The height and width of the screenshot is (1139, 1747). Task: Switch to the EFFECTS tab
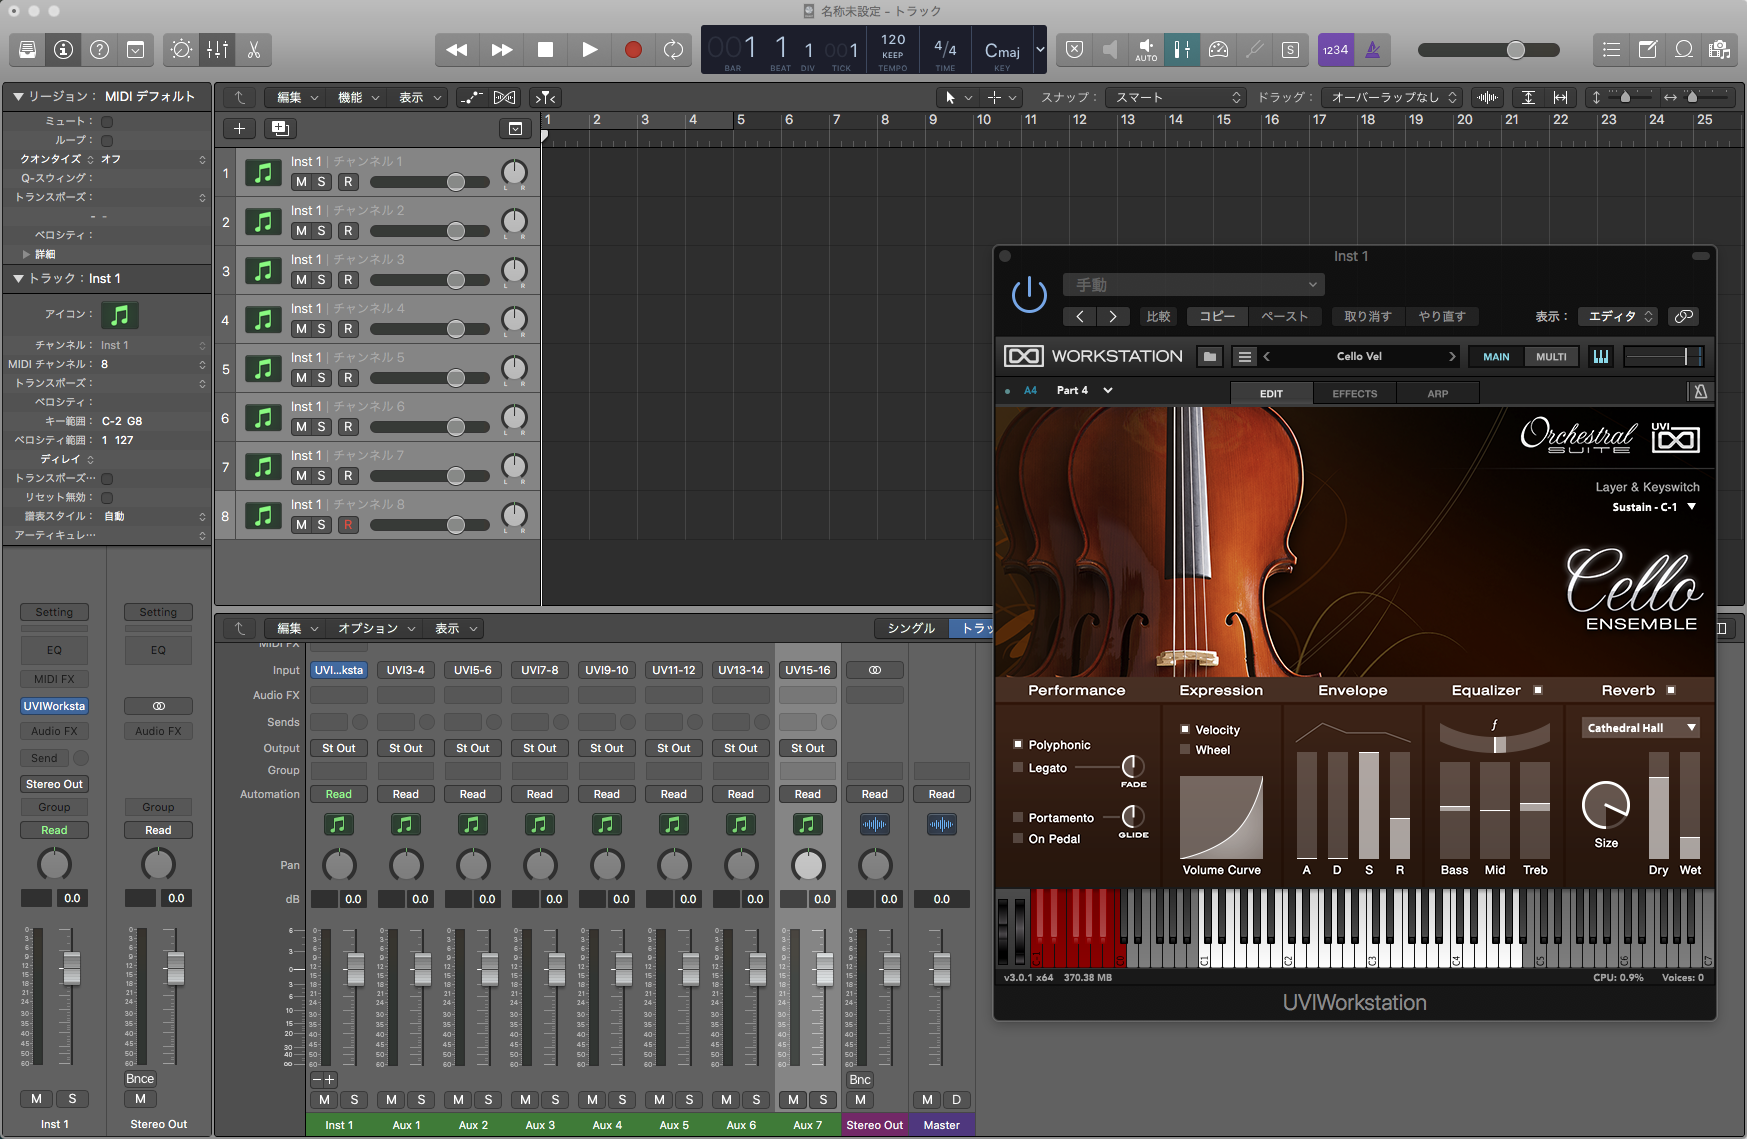click(x=1354, y=393)
